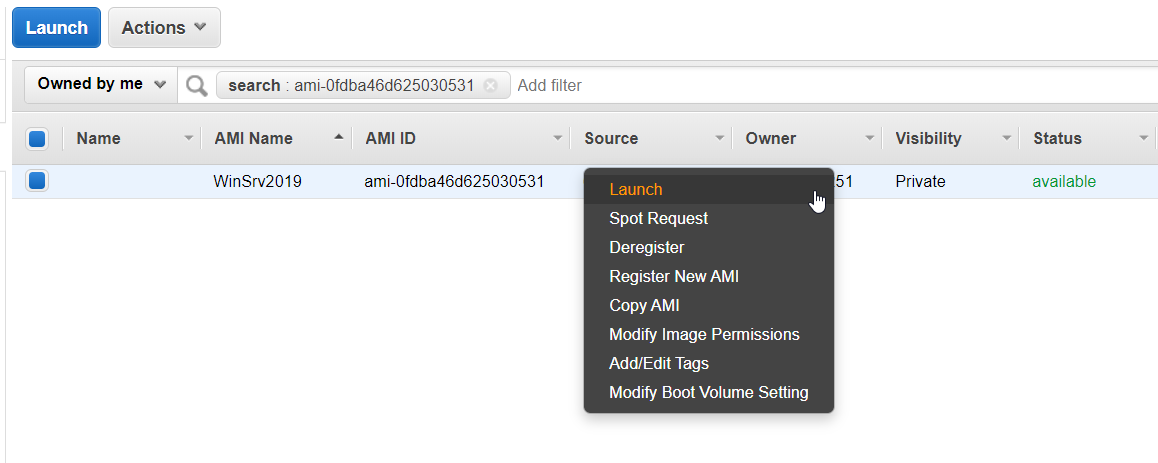Image resolution: width=1158 pixels, height=463 pixels.
Task: Choose Launch from the context menu
Action: tap(636, 189)
